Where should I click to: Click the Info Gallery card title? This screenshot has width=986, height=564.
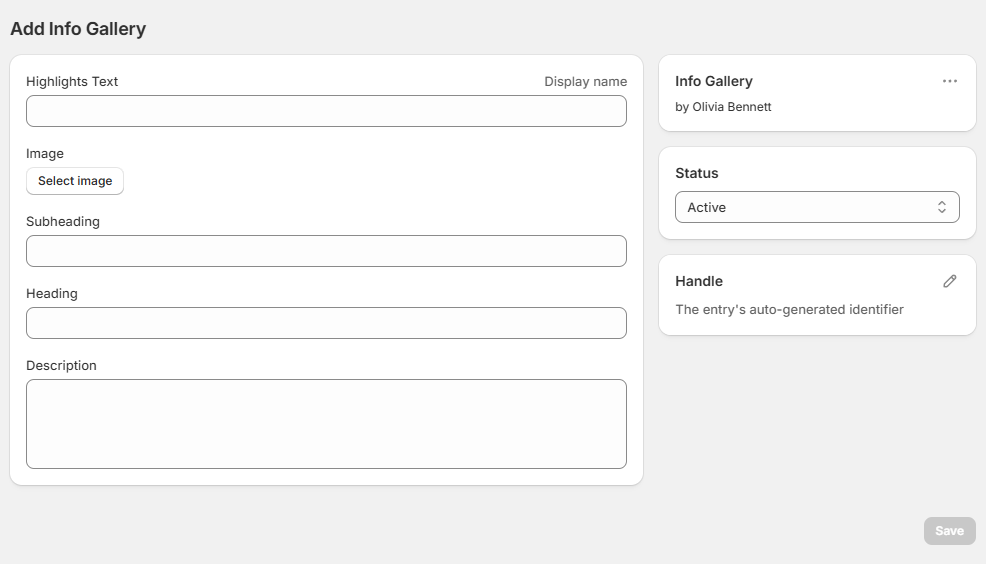[713, 81]
